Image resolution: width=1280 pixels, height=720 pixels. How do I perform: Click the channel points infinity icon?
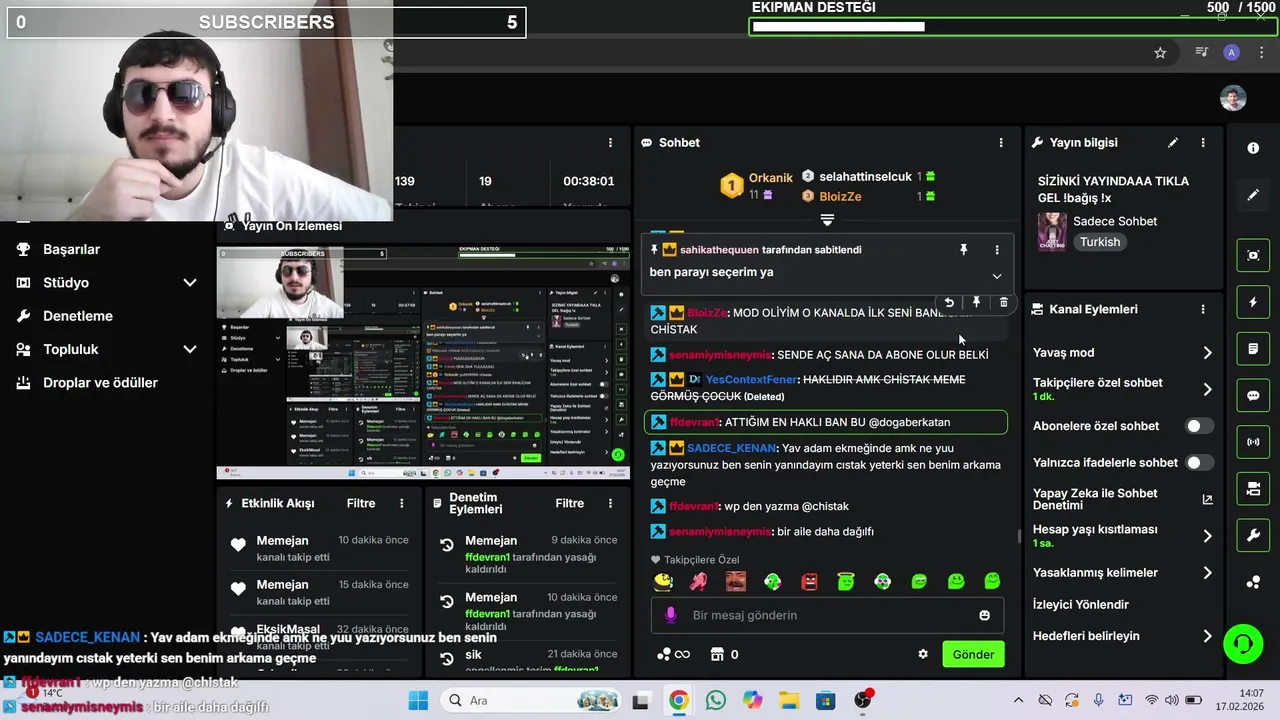(673, 654)
